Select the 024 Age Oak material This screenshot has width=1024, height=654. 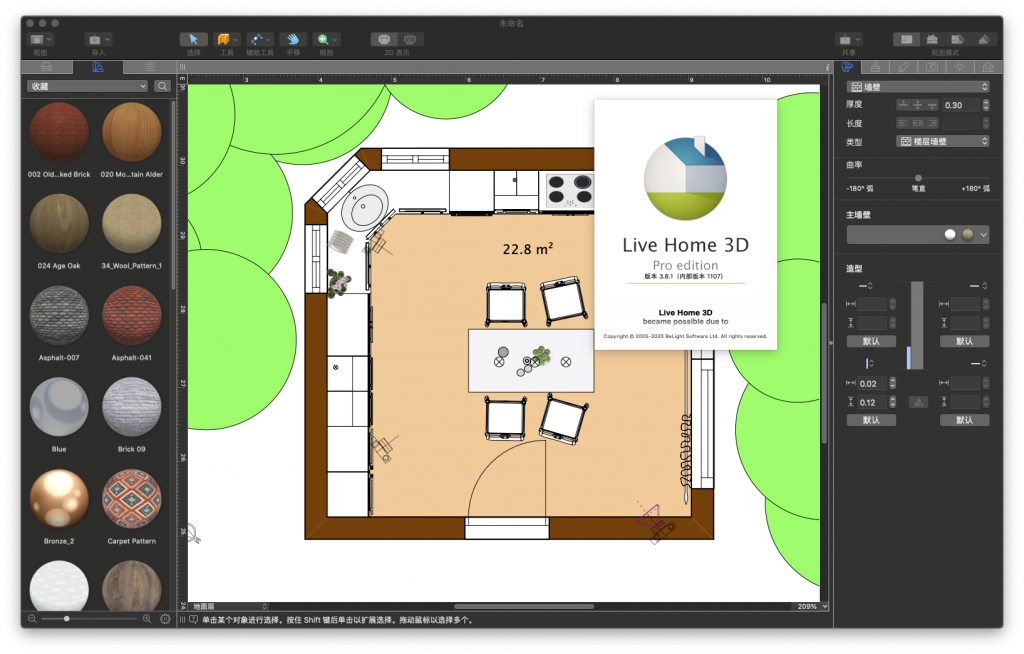59,223
